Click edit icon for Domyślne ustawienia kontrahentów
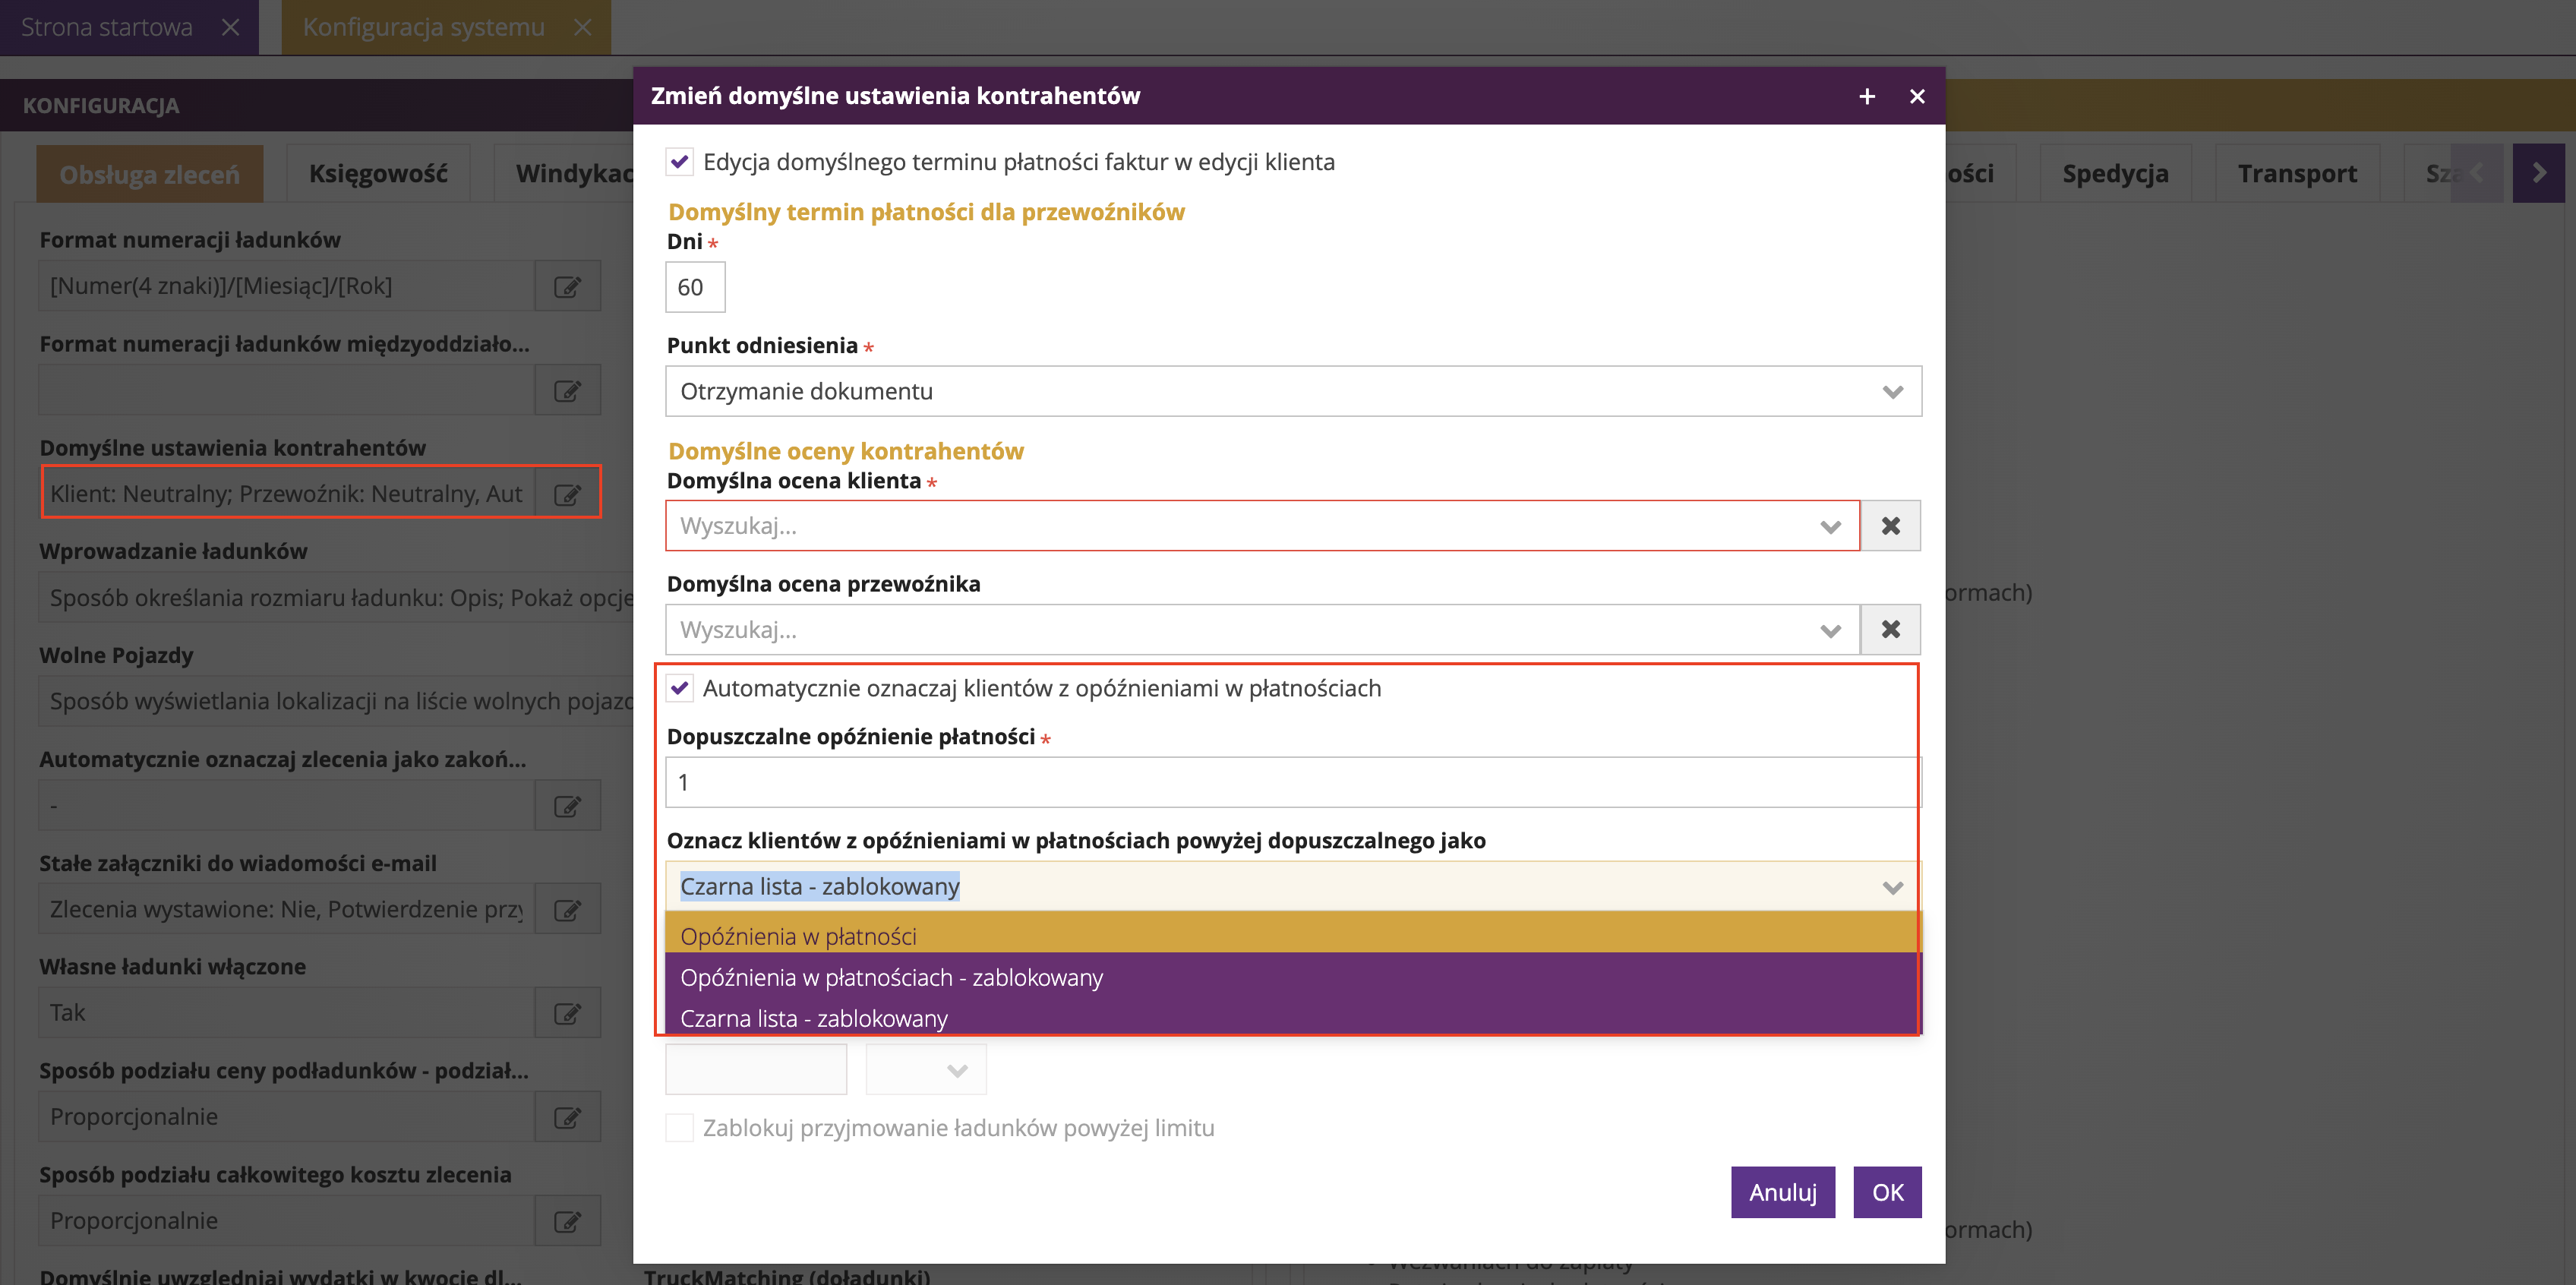This screenshot has width=2576, height=1285. (567, 494)
